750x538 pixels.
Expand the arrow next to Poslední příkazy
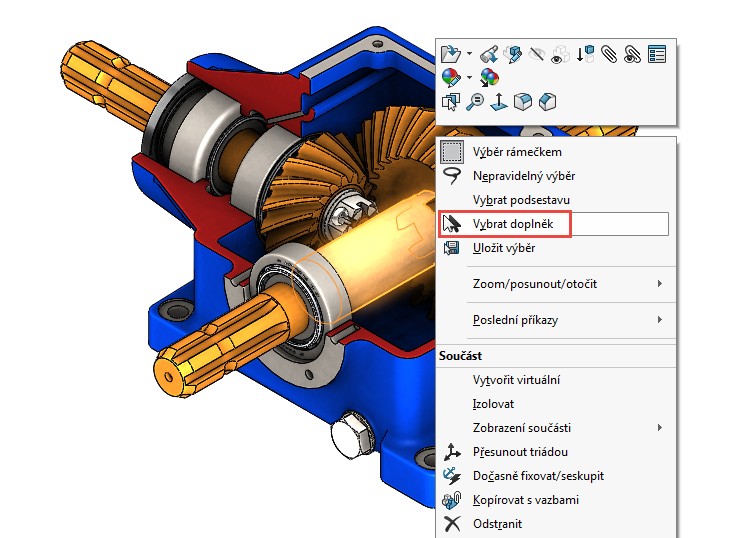click(x=660, y=319)
